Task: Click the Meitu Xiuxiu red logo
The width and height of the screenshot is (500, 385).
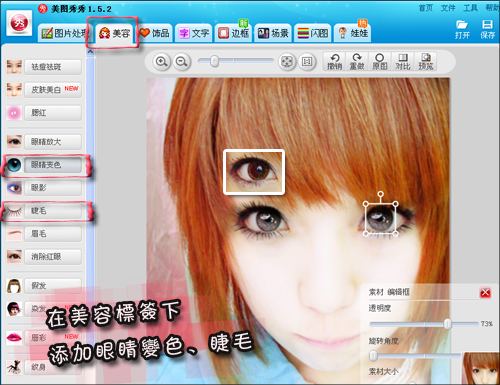Action: (19, 23)
